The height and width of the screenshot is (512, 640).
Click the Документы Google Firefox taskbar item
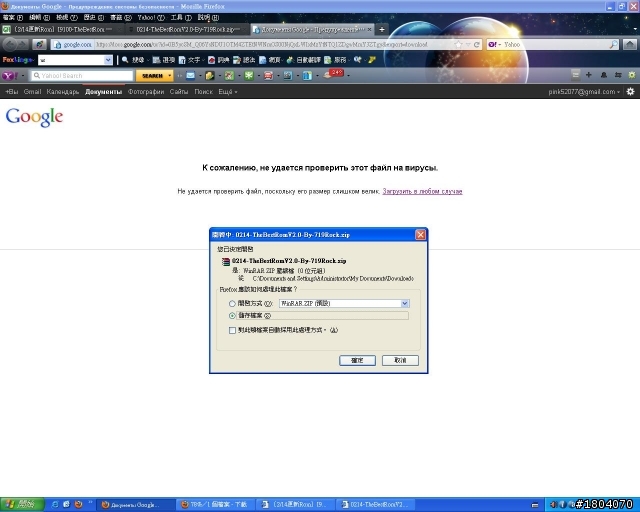pyautogui.click(x=136, y=505)
